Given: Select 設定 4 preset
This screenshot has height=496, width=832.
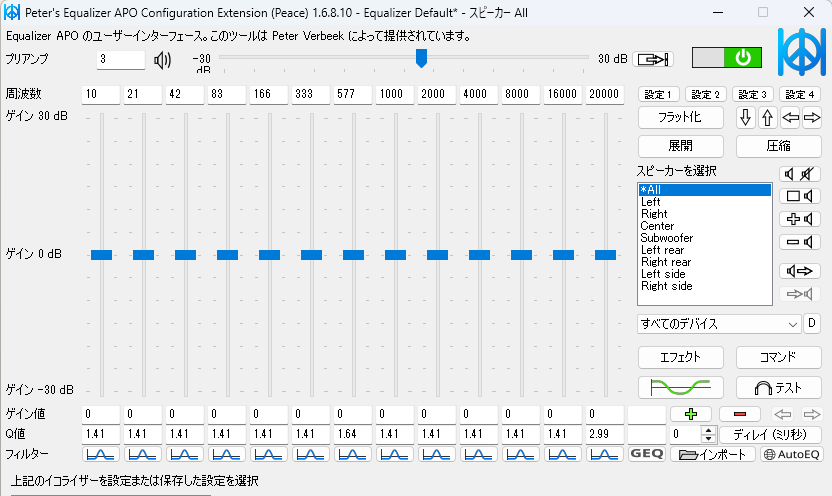Looking at the screenshot, I should click(800, 94).
